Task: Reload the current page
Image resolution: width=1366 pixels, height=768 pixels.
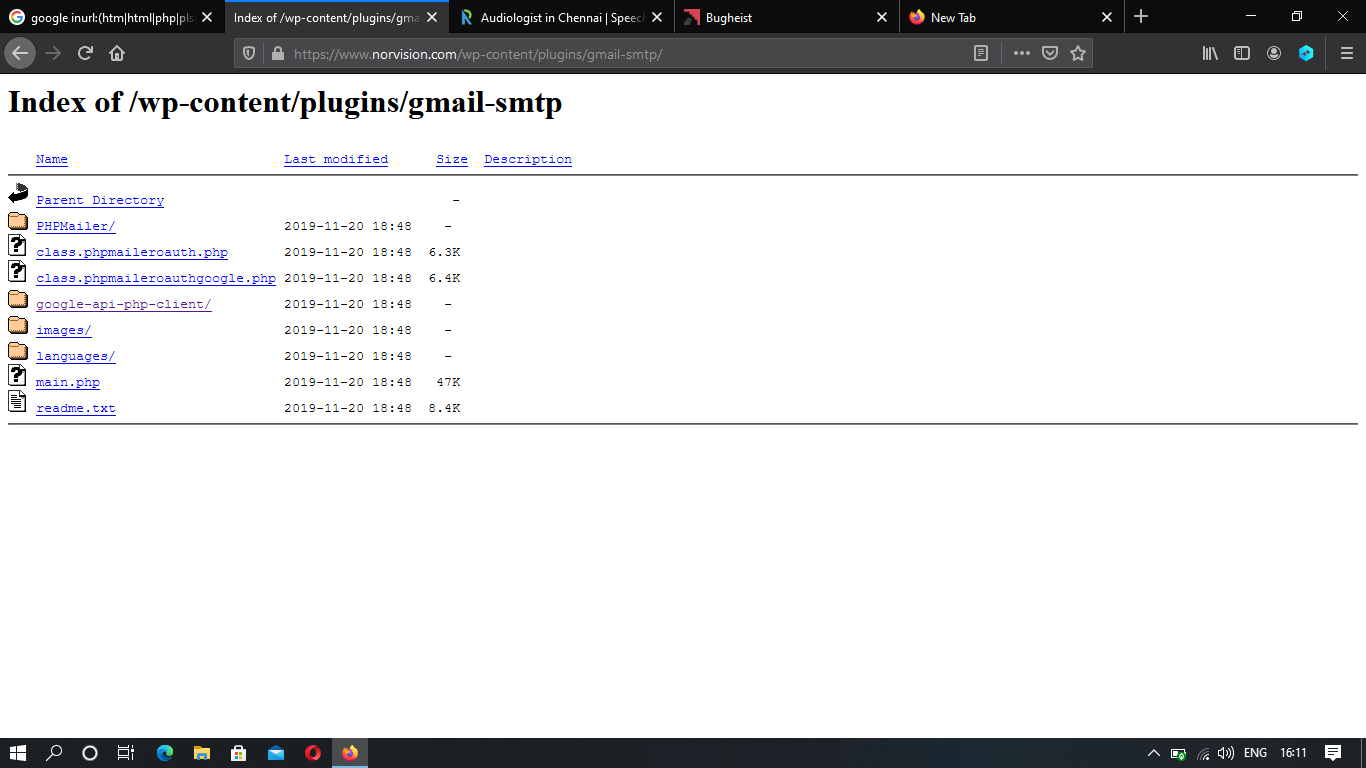Action: click(86, 53)
